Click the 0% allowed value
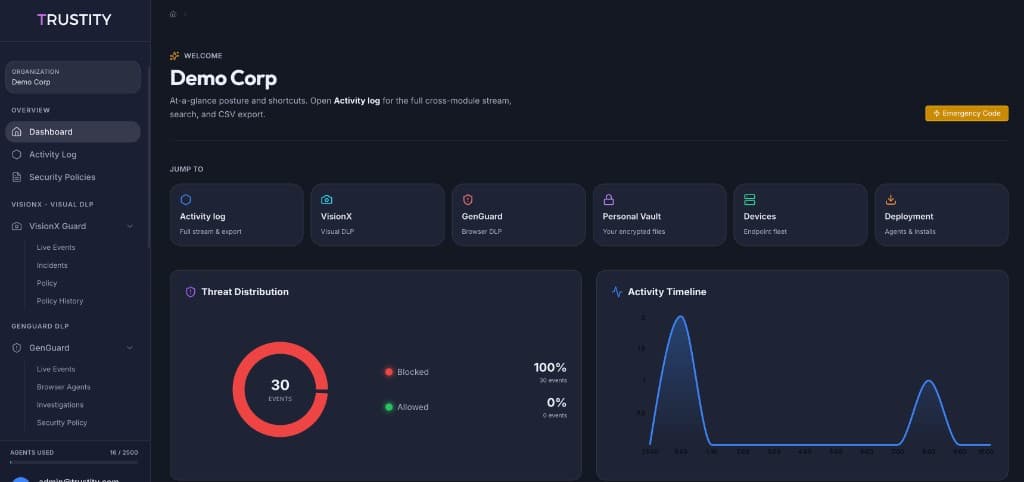 click(556, 402)
